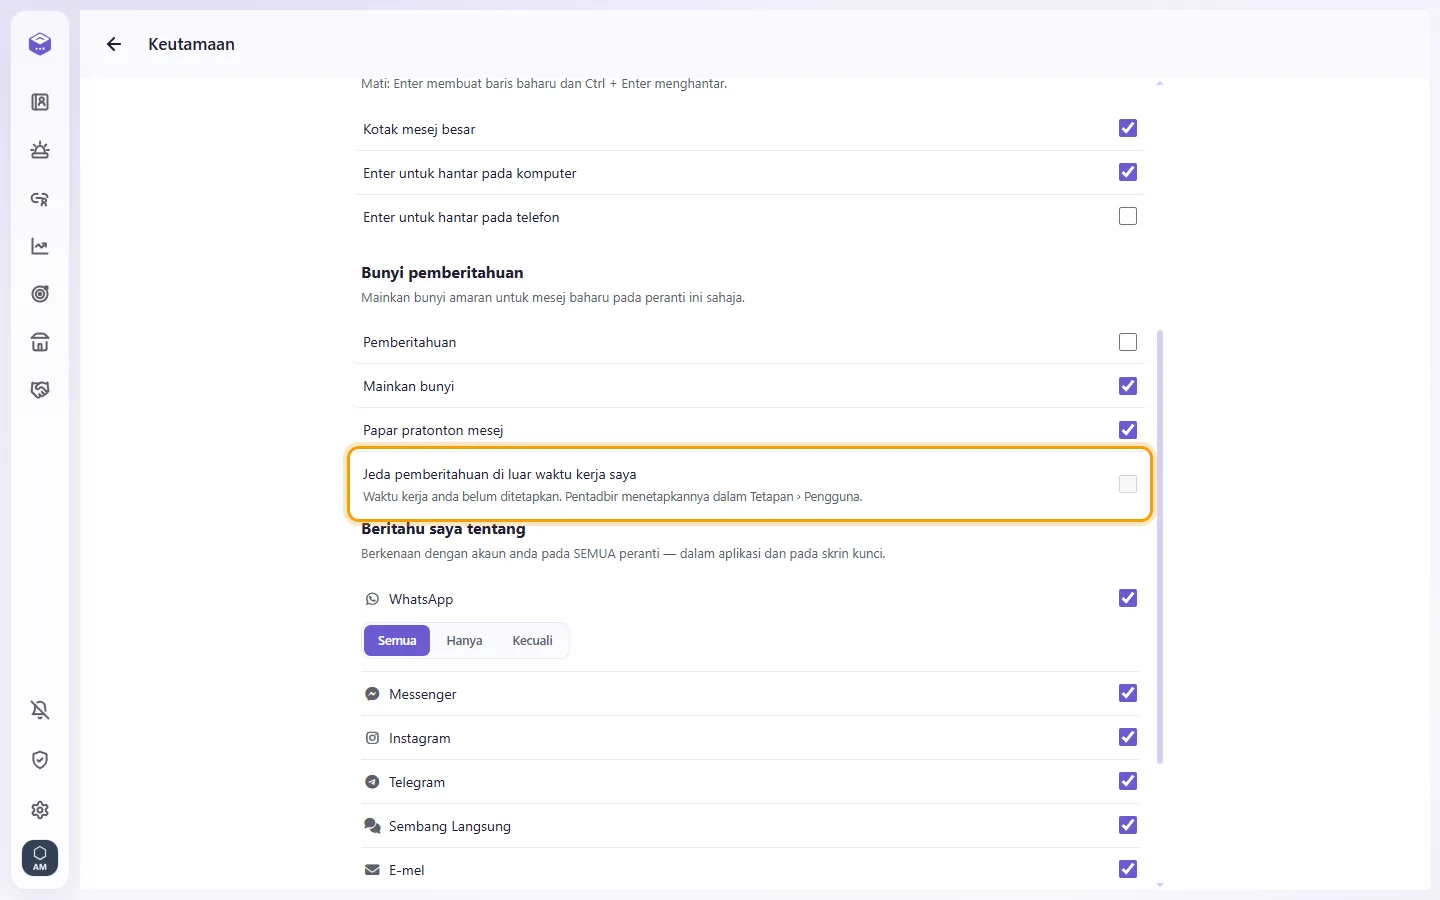
Task: Open the reply-with-person icon in the sidebar
Action: (x=40, y=198)
